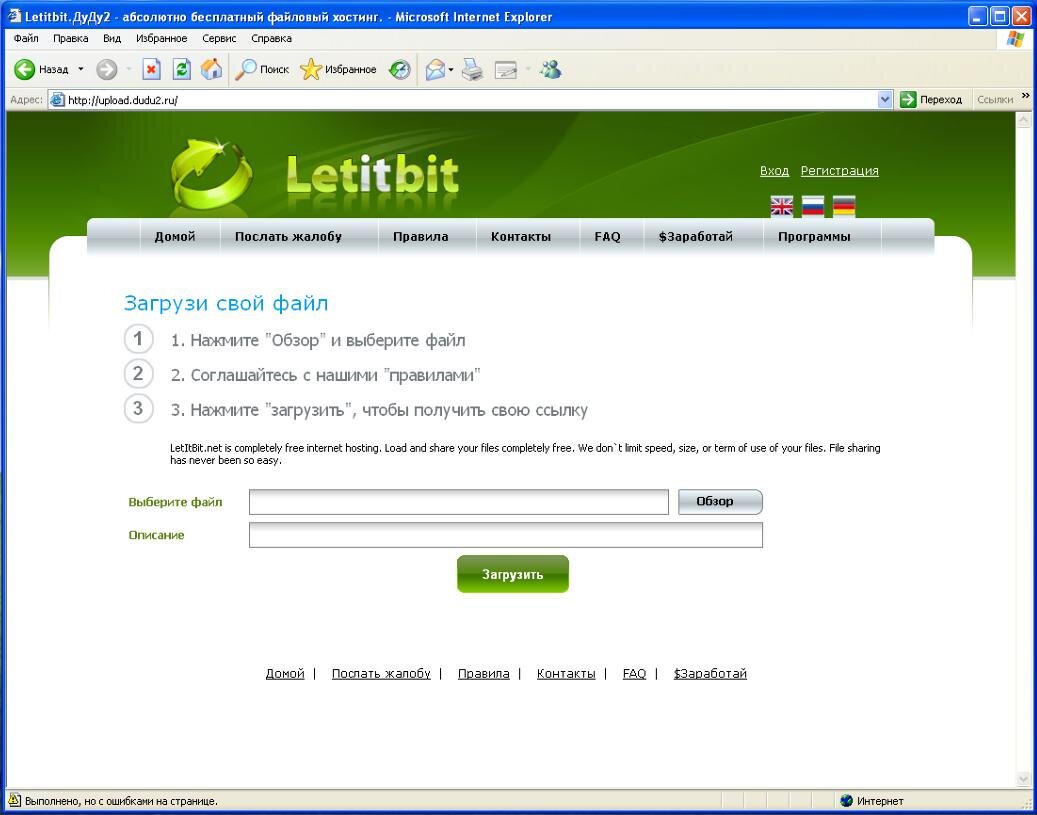The width and height of the screenshot is (1037, 815).
Task: Choose the Russian flag language icon
Action: click(x=813, y=206)
